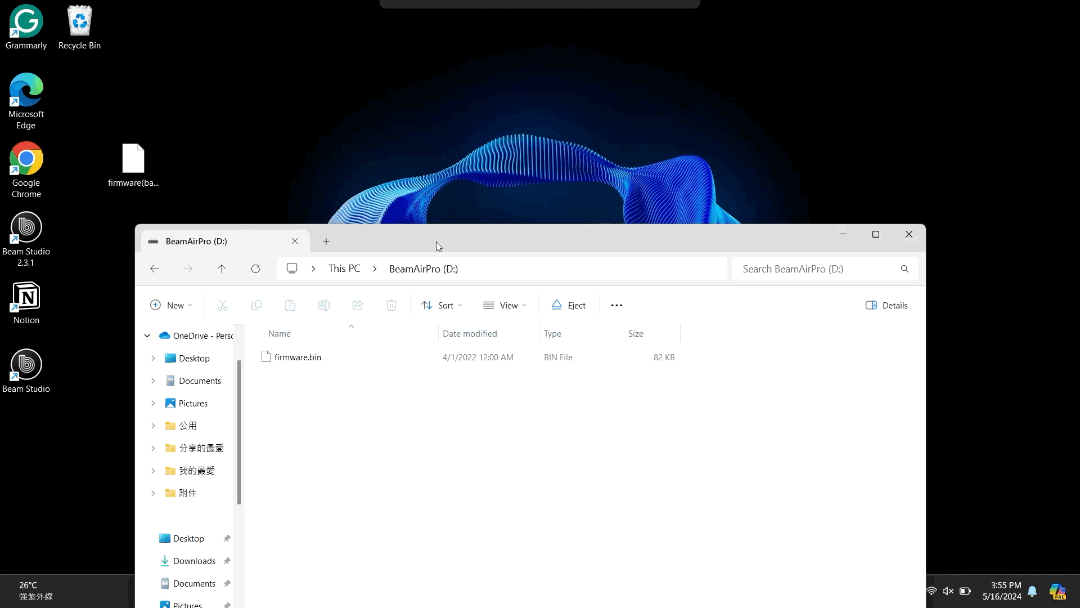Click the colorful Copilot tray icon
This screenshot has height=608, width=1080.
tap(1058, 591)
